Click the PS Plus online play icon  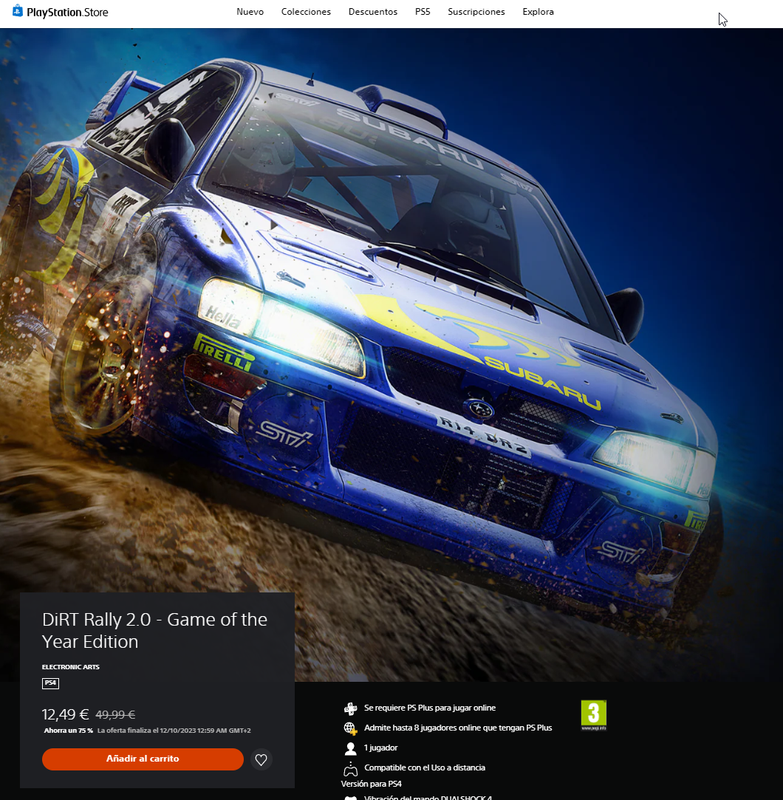[x=350, y=708]
